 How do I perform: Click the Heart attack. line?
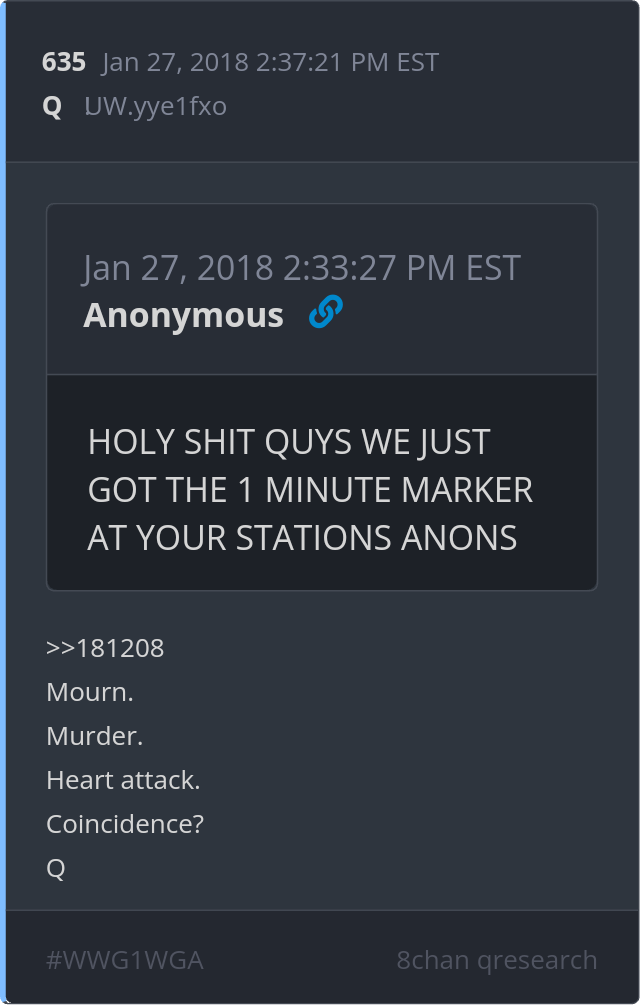(x=123, y=780)
